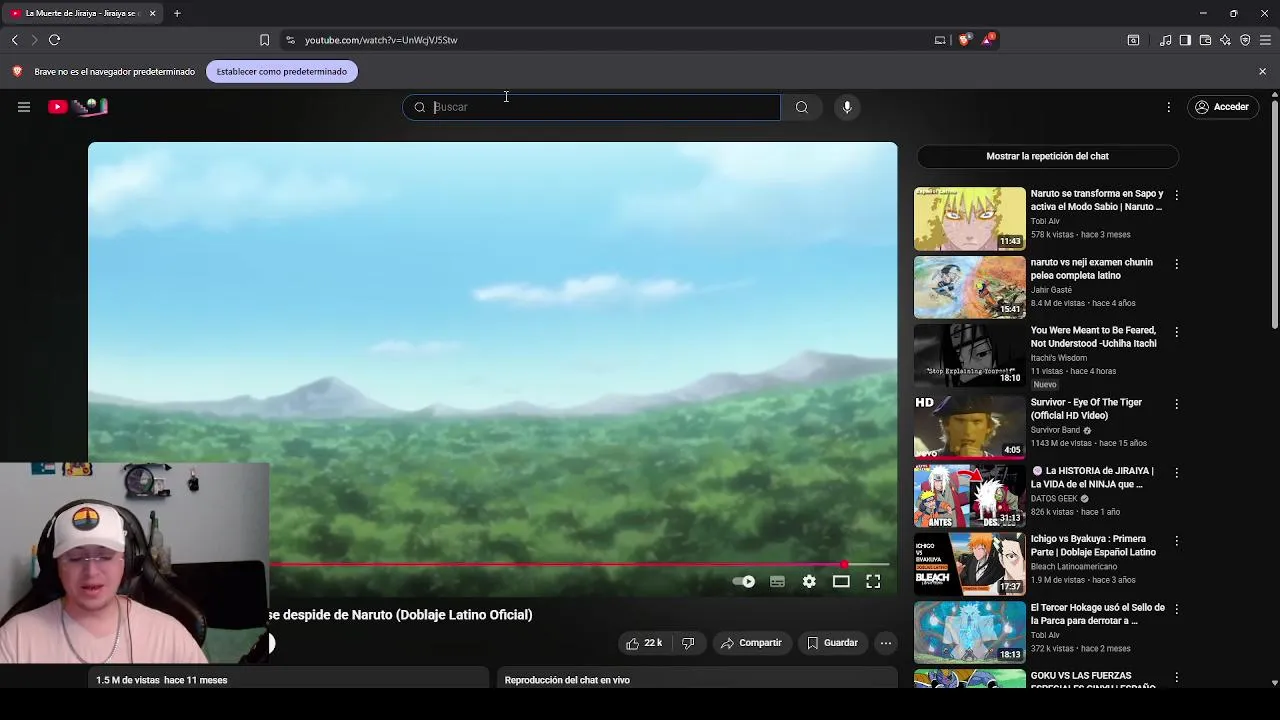
Task: Click the browser forward arrow
Action: (34, 40)
